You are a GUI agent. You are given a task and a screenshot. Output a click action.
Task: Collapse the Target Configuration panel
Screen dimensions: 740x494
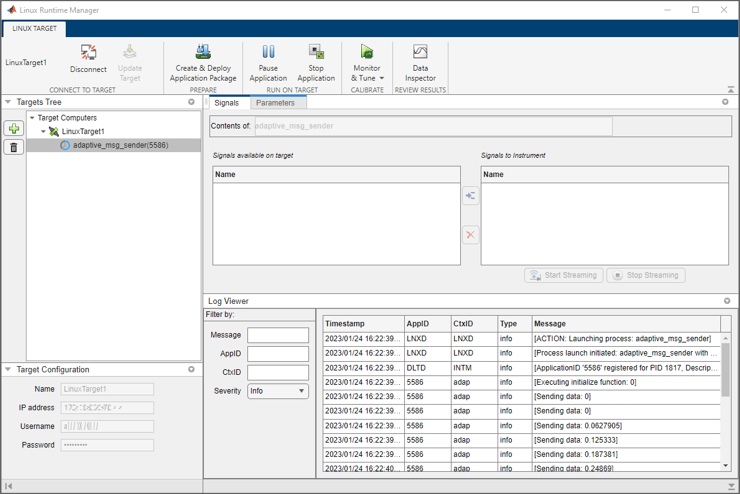pos(8,370)
